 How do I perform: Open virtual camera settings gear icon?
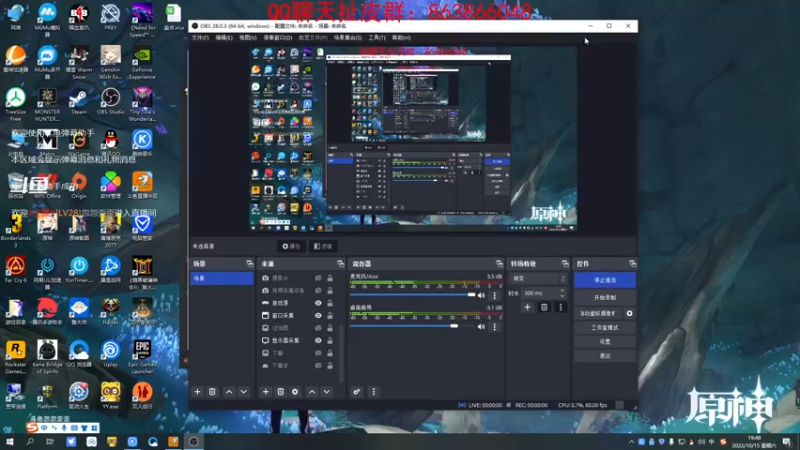(630, 313)
